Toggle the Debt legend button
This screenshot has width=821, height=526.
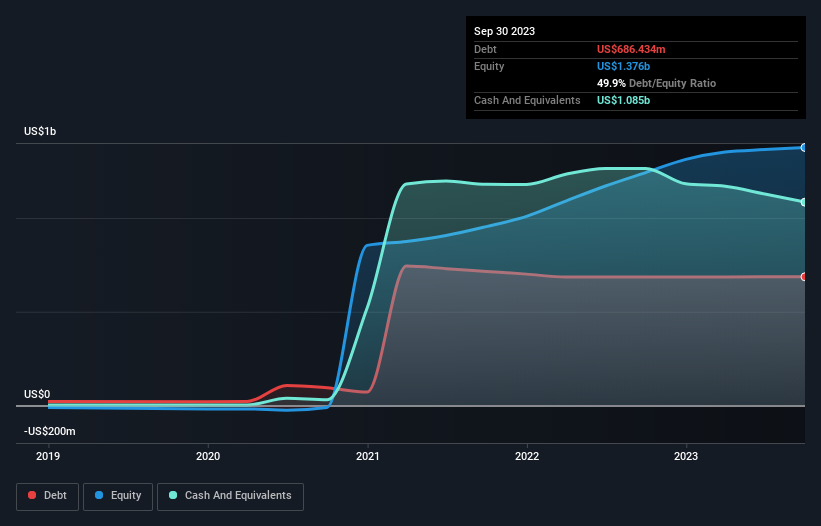(x=48, y=496)
